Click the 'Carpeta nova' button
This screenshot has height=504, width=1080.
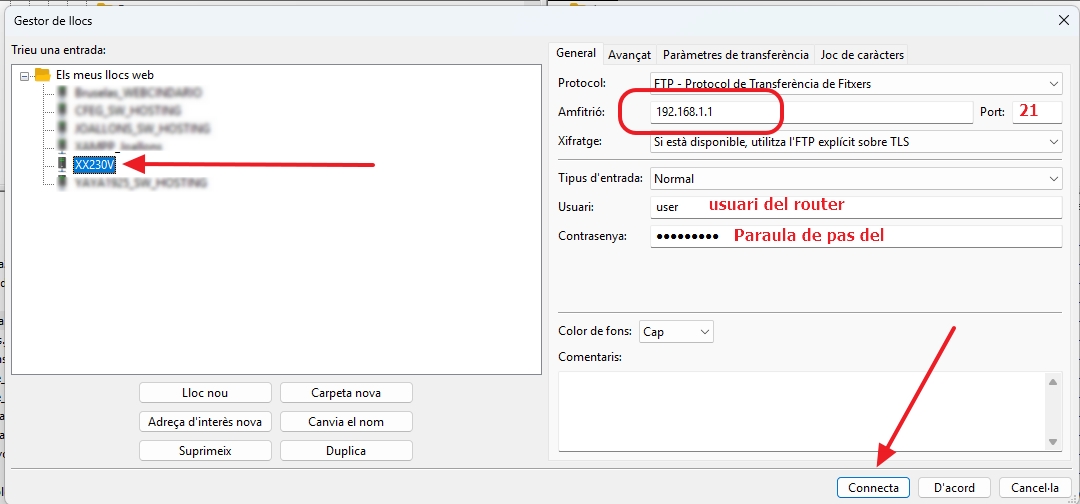pos(346,393)
